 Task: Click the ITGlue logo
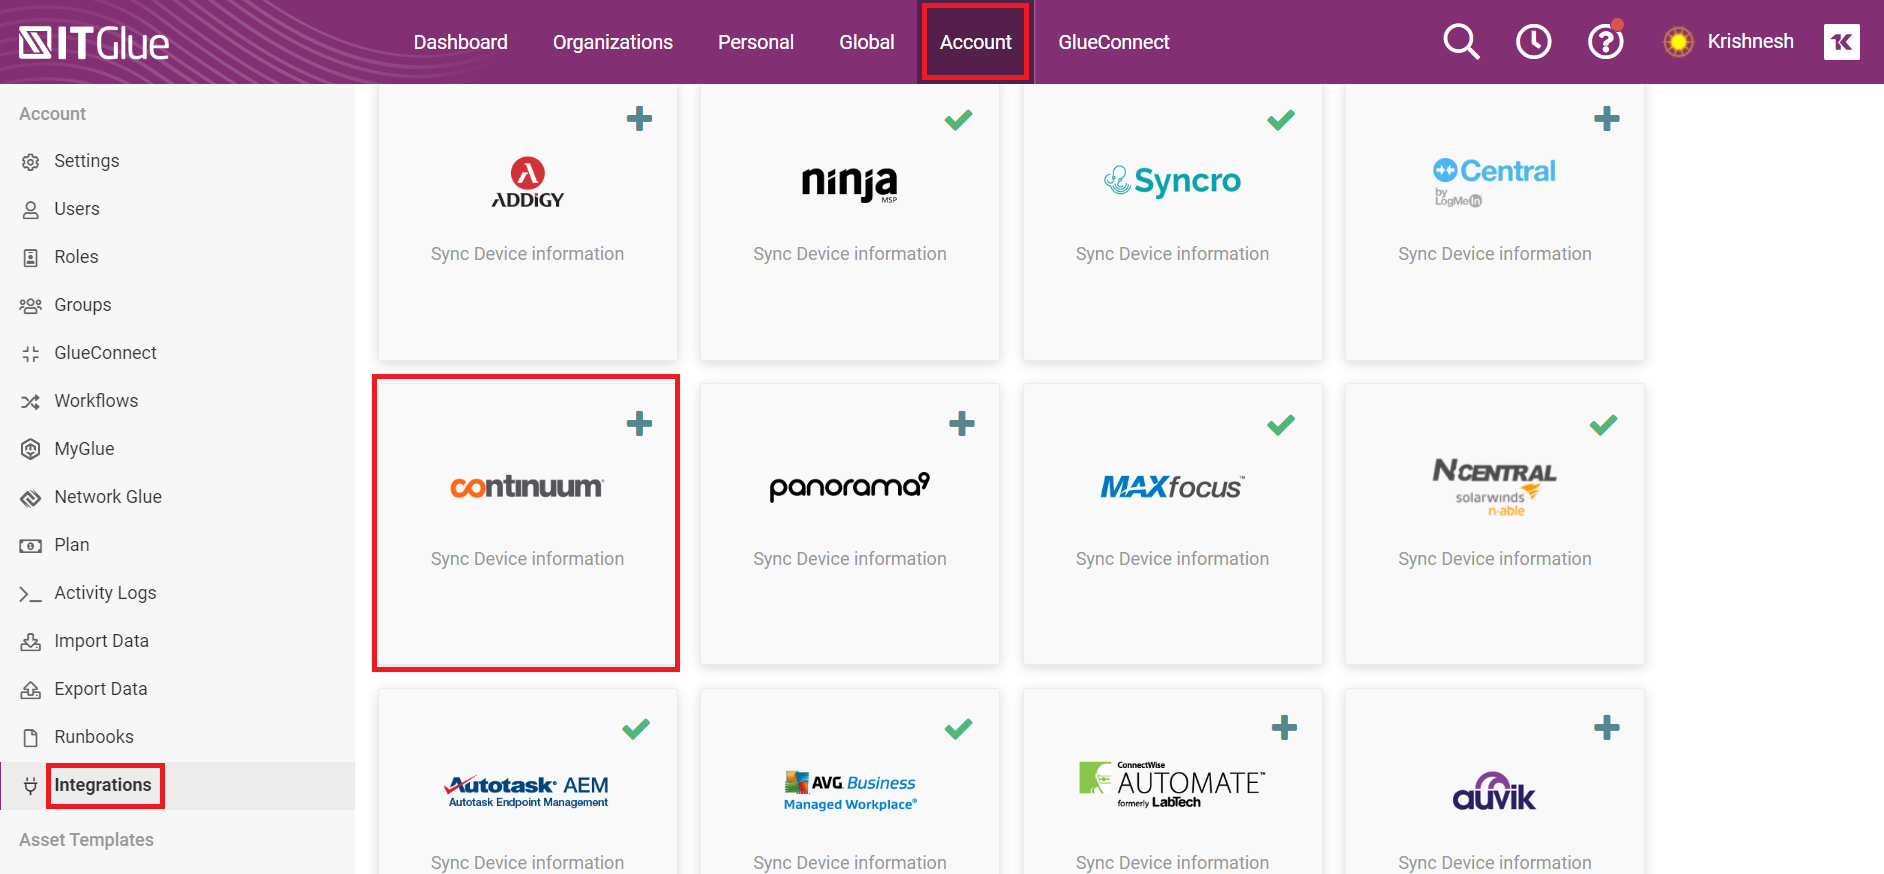pos(94,43)
